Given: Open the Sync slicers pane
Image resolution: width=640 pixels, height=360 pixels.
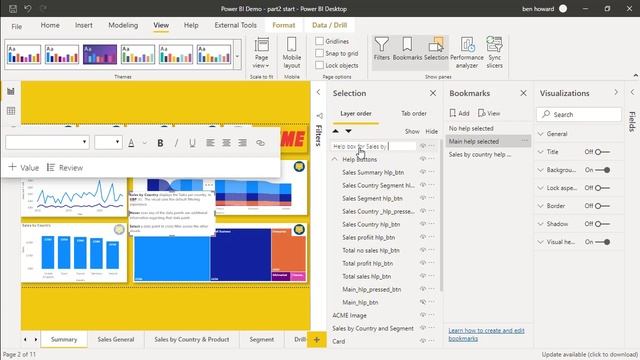Looking at the screenshot, I should (494, 53).
